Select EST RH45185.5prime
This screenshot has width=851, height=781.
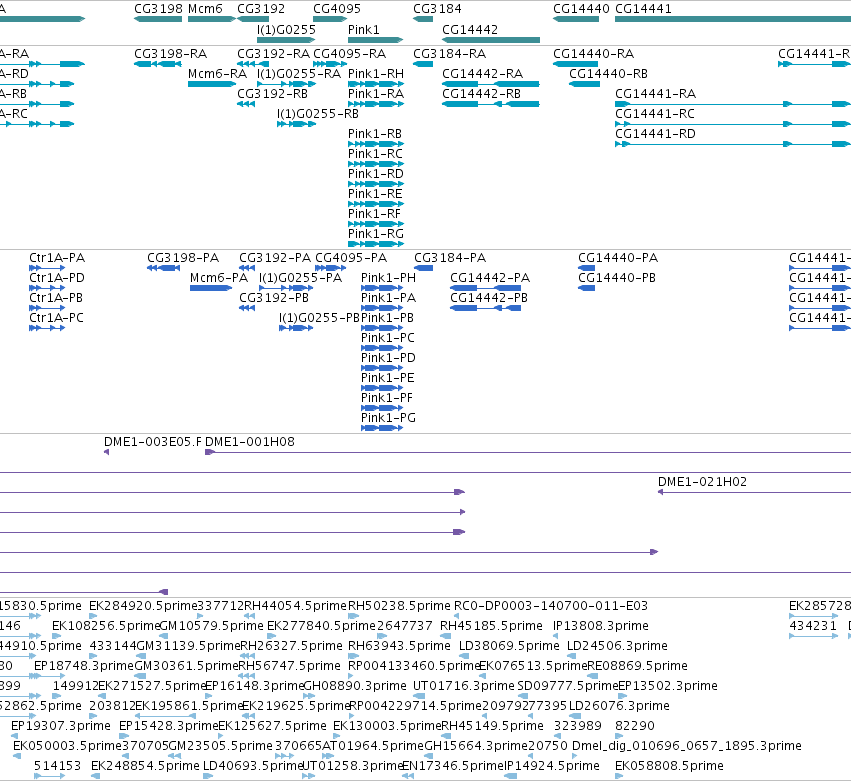point(446,636)
